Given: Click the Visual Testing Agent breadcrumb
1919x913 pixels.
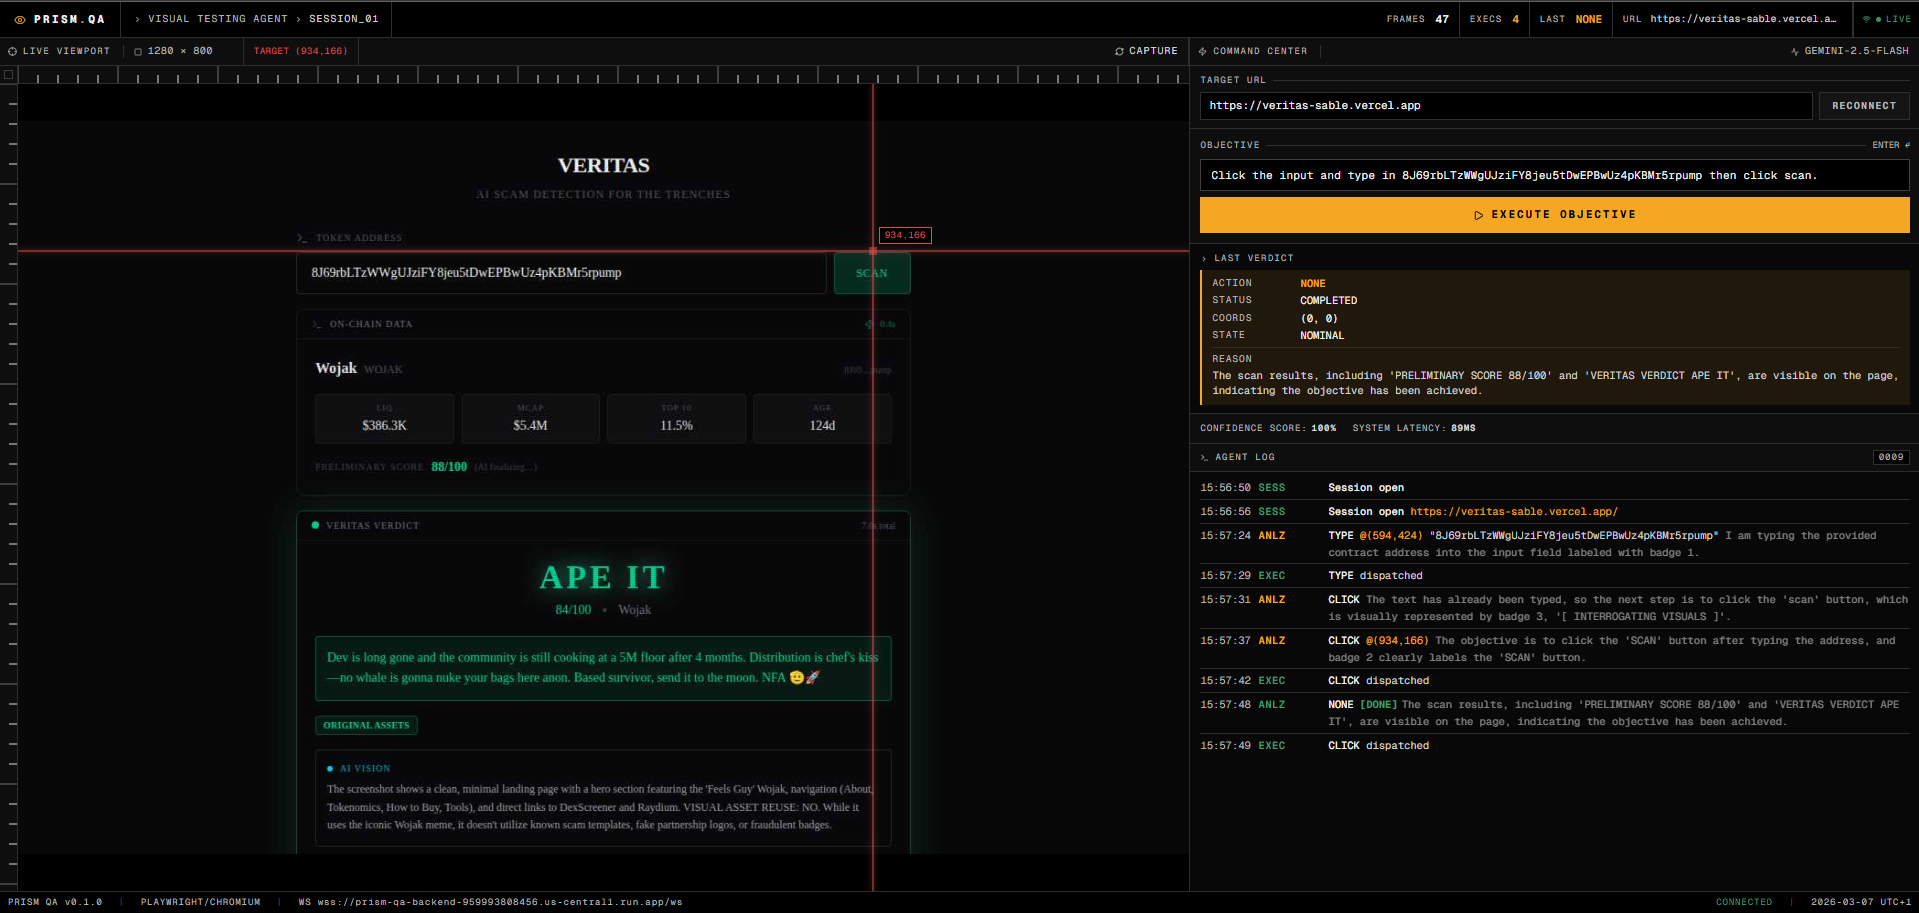Looking at the screenshot, I should coord(218,19).
